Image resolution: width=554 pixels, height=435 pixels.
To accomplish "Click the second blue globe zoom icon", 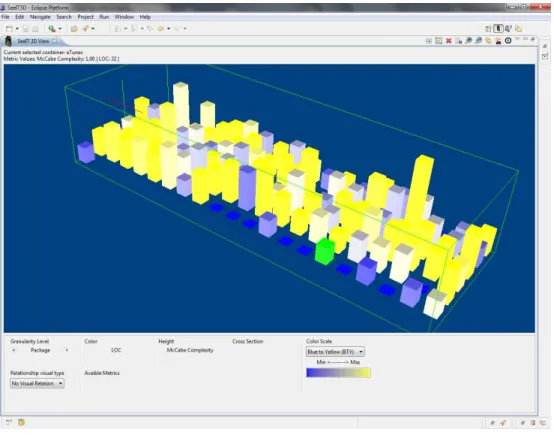I will (478, 41).
